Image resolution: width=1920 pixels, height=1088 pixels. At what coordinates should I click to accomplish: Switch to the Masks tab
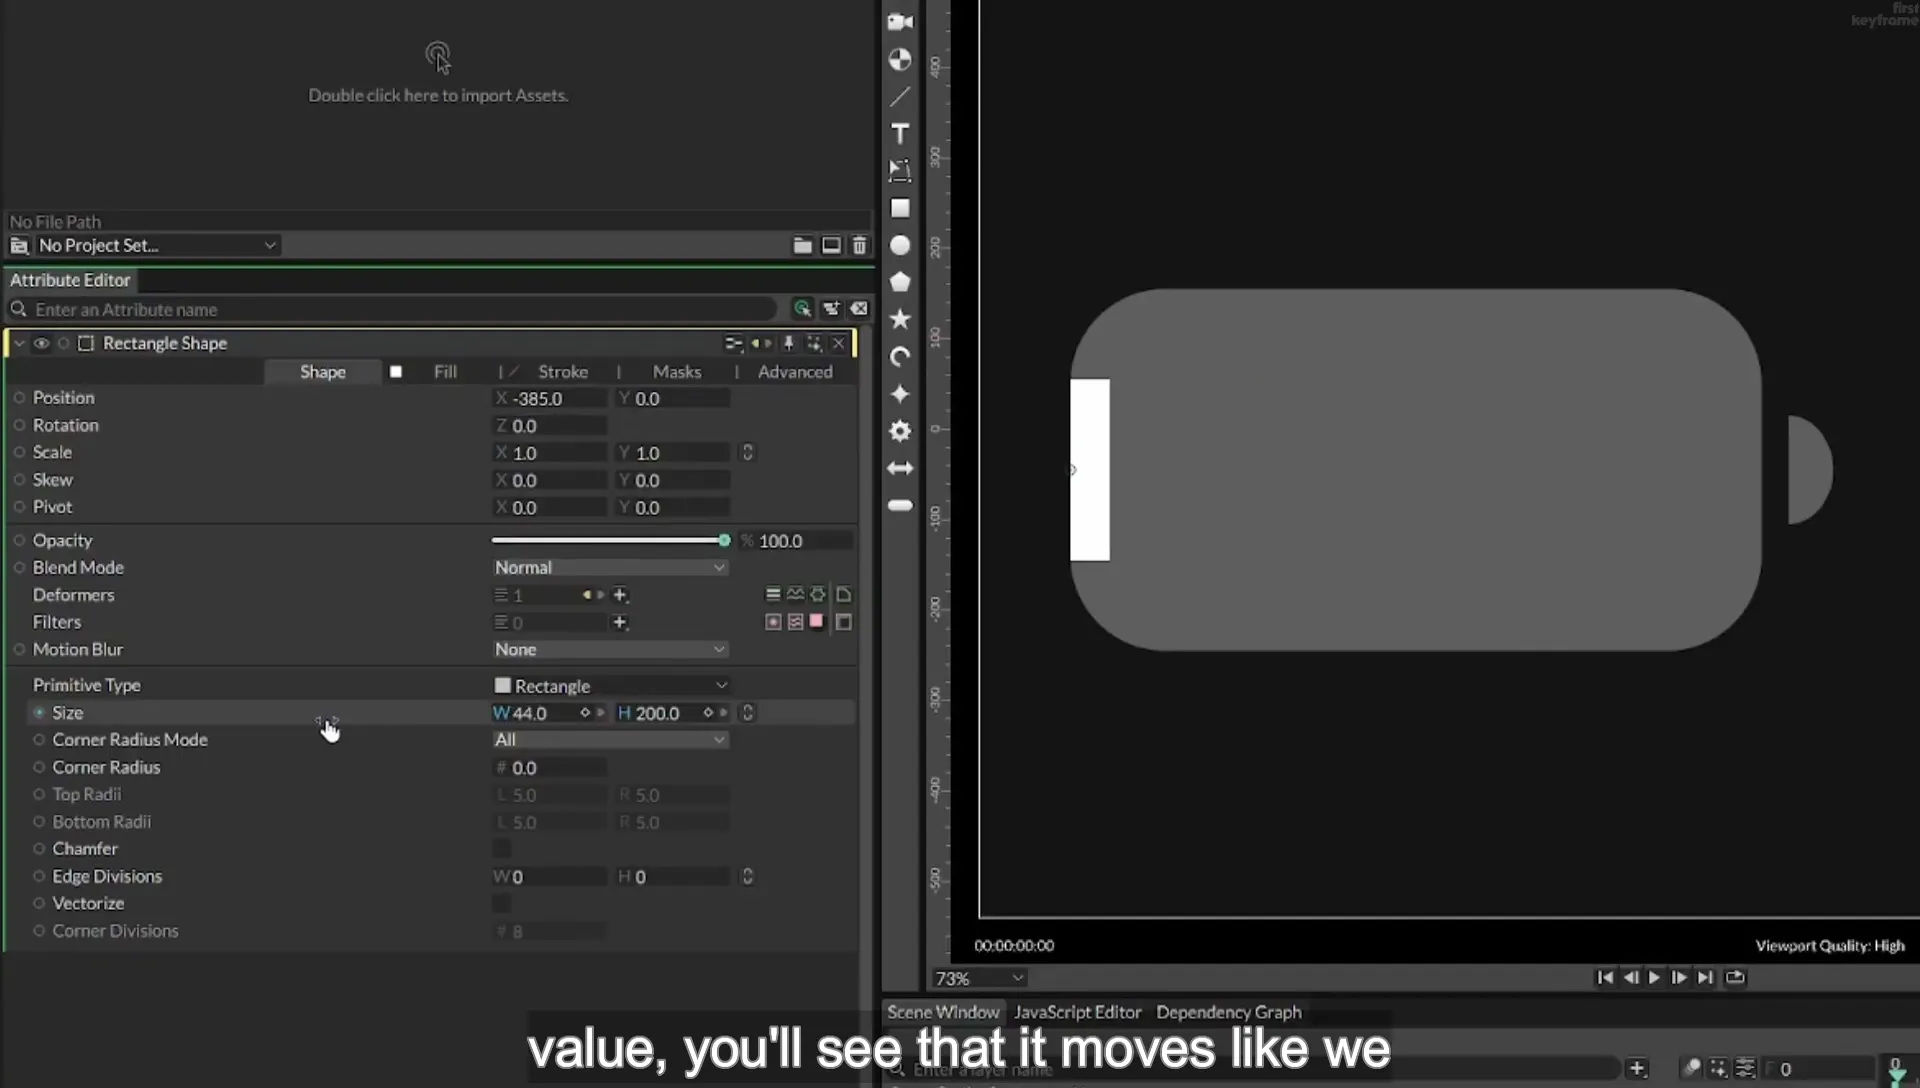click(x=677, y=372)
